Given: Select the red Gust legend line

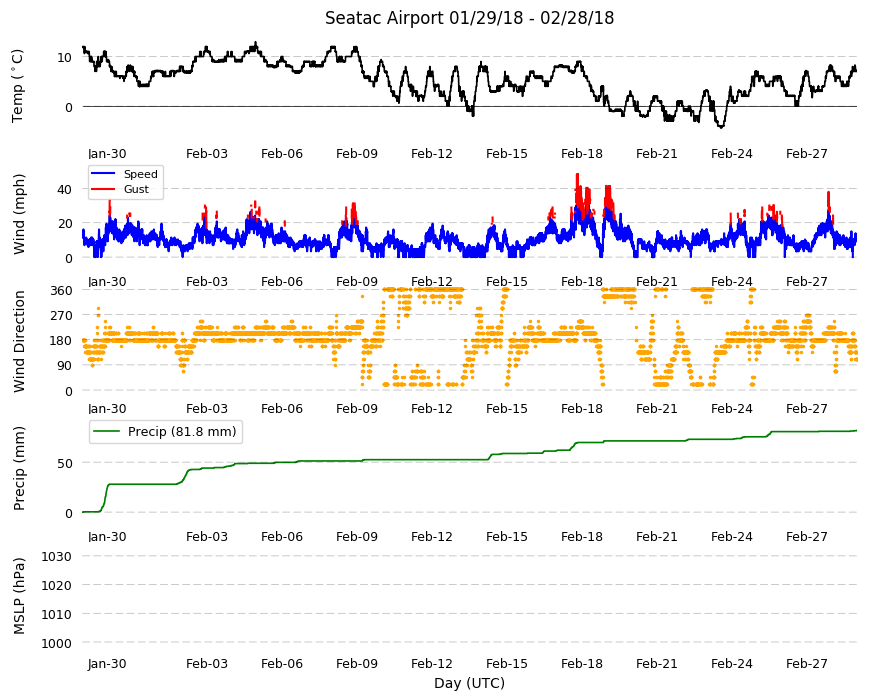Looking at the screenshot, I should (102, 189).
